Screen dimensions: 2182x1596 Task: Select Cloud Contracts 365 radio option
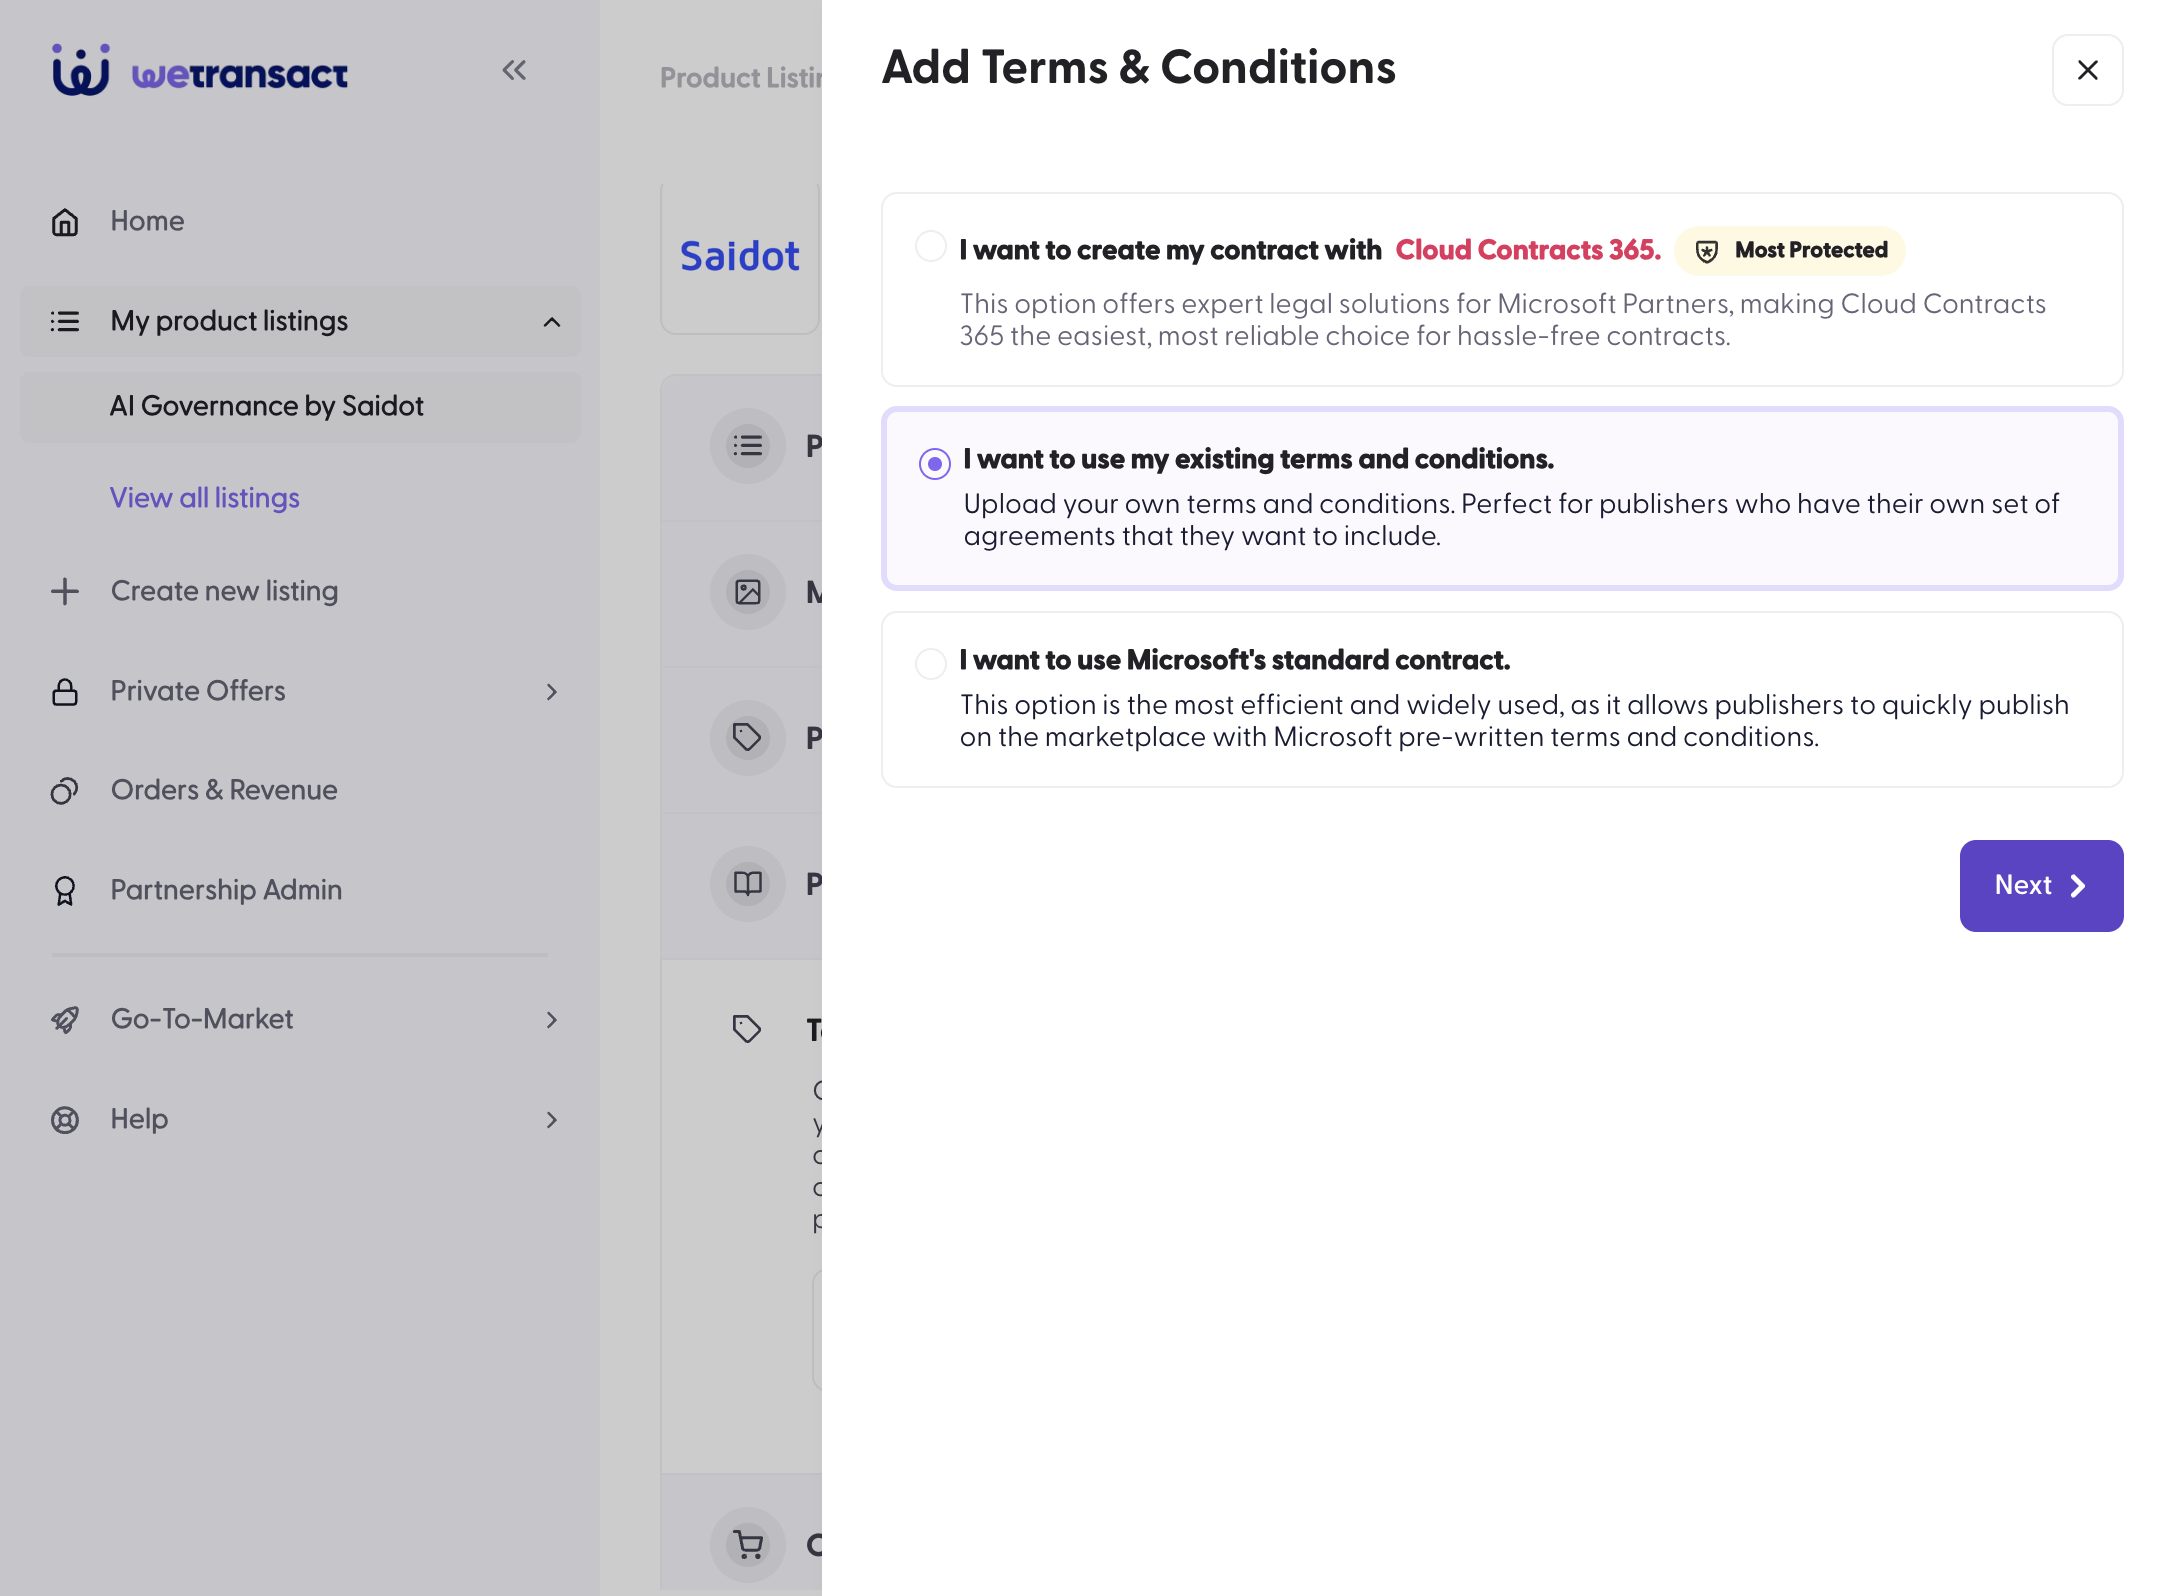(x=931, y=247)
